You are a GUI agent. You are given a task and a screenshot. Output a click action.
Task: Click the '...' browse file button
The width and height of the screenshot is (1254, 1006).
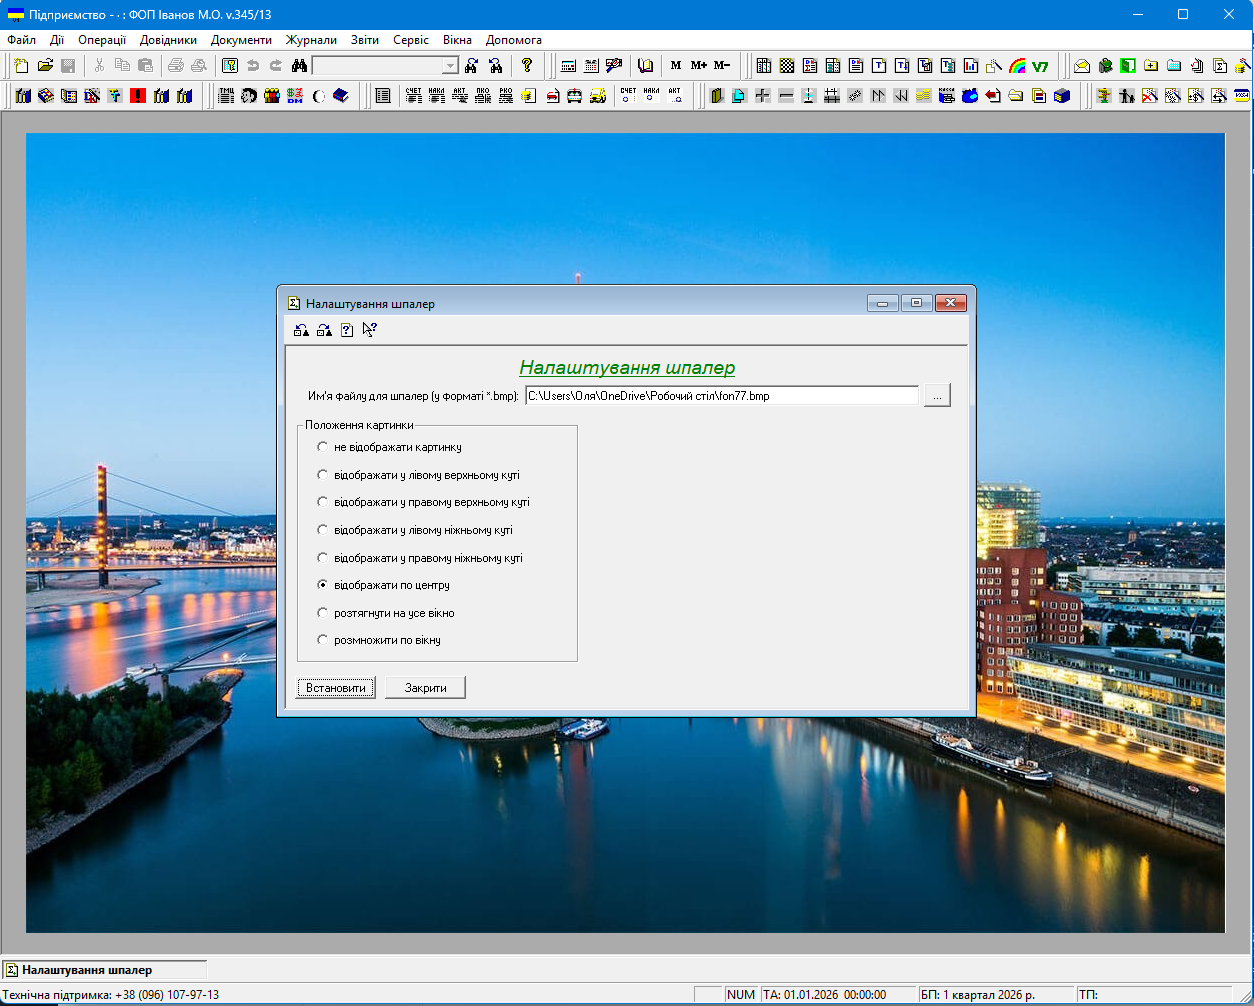[x=936, y=396]
